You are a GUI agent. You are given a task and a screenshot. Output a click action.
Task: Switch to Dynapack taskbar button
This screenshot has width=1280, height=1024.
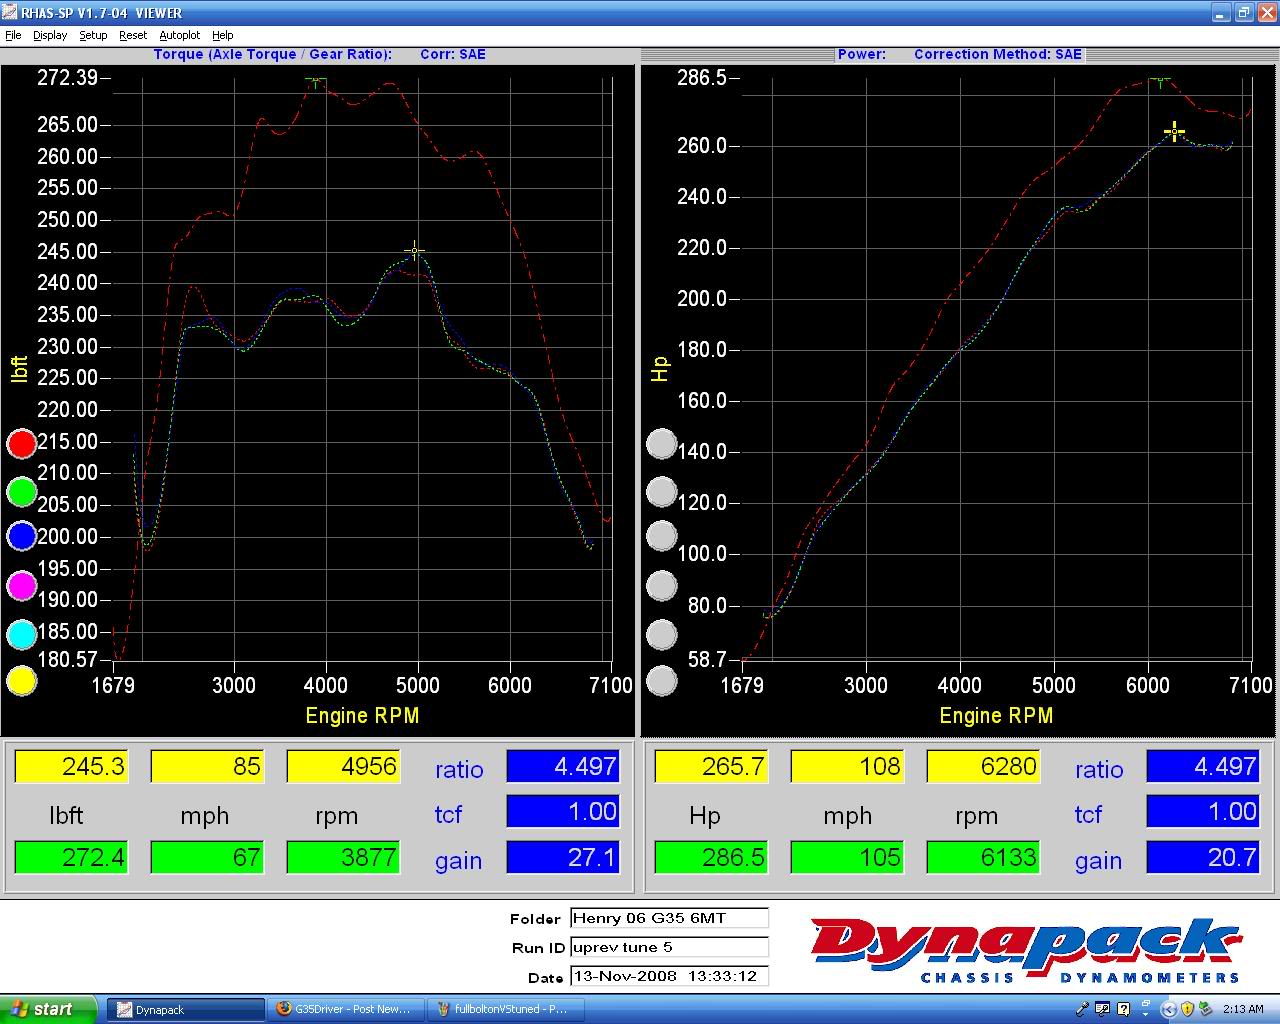[x=185, y=1009]
